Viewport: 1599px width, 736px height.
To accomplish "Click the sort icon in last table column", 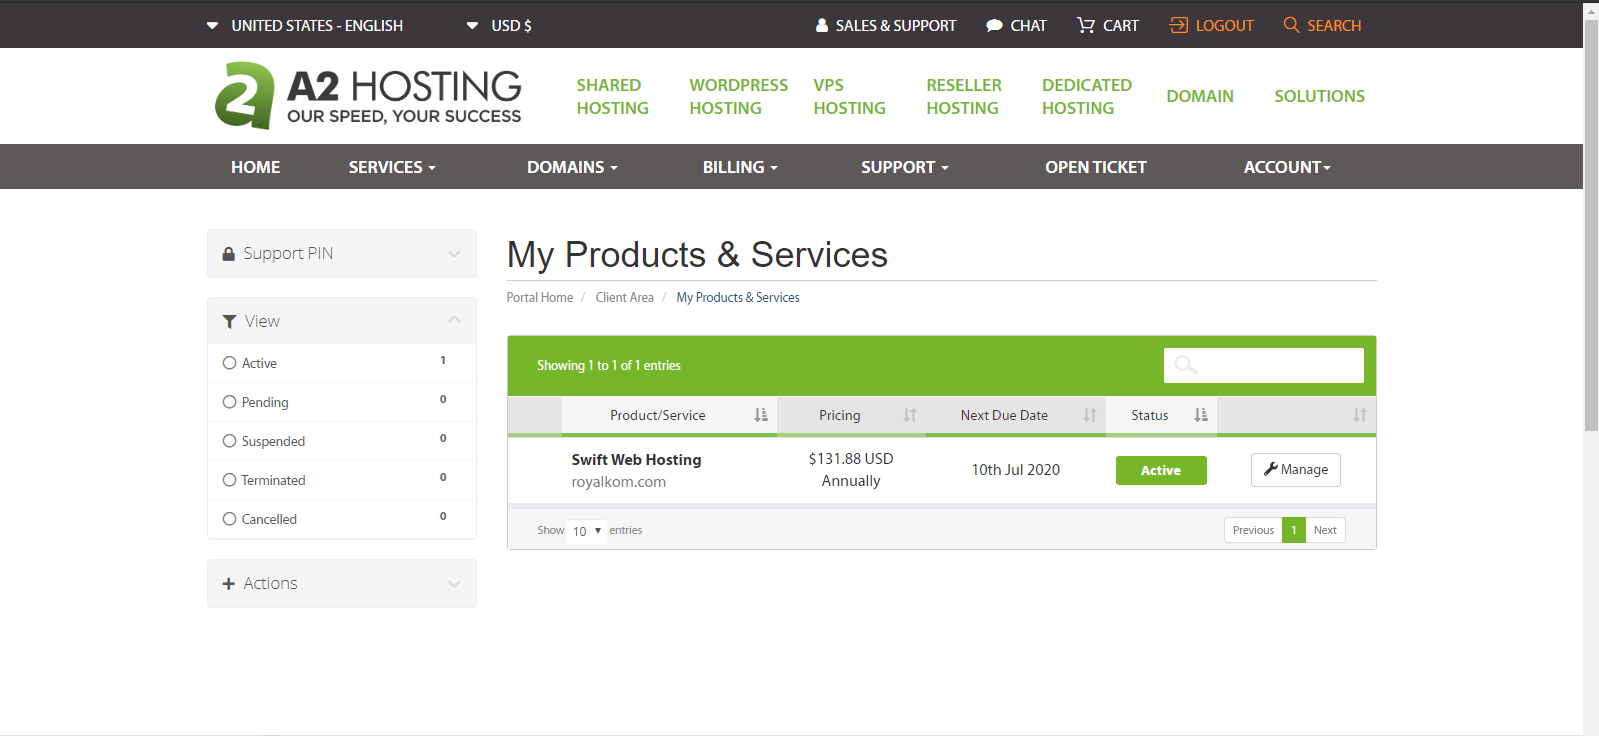I will 1360,415.
